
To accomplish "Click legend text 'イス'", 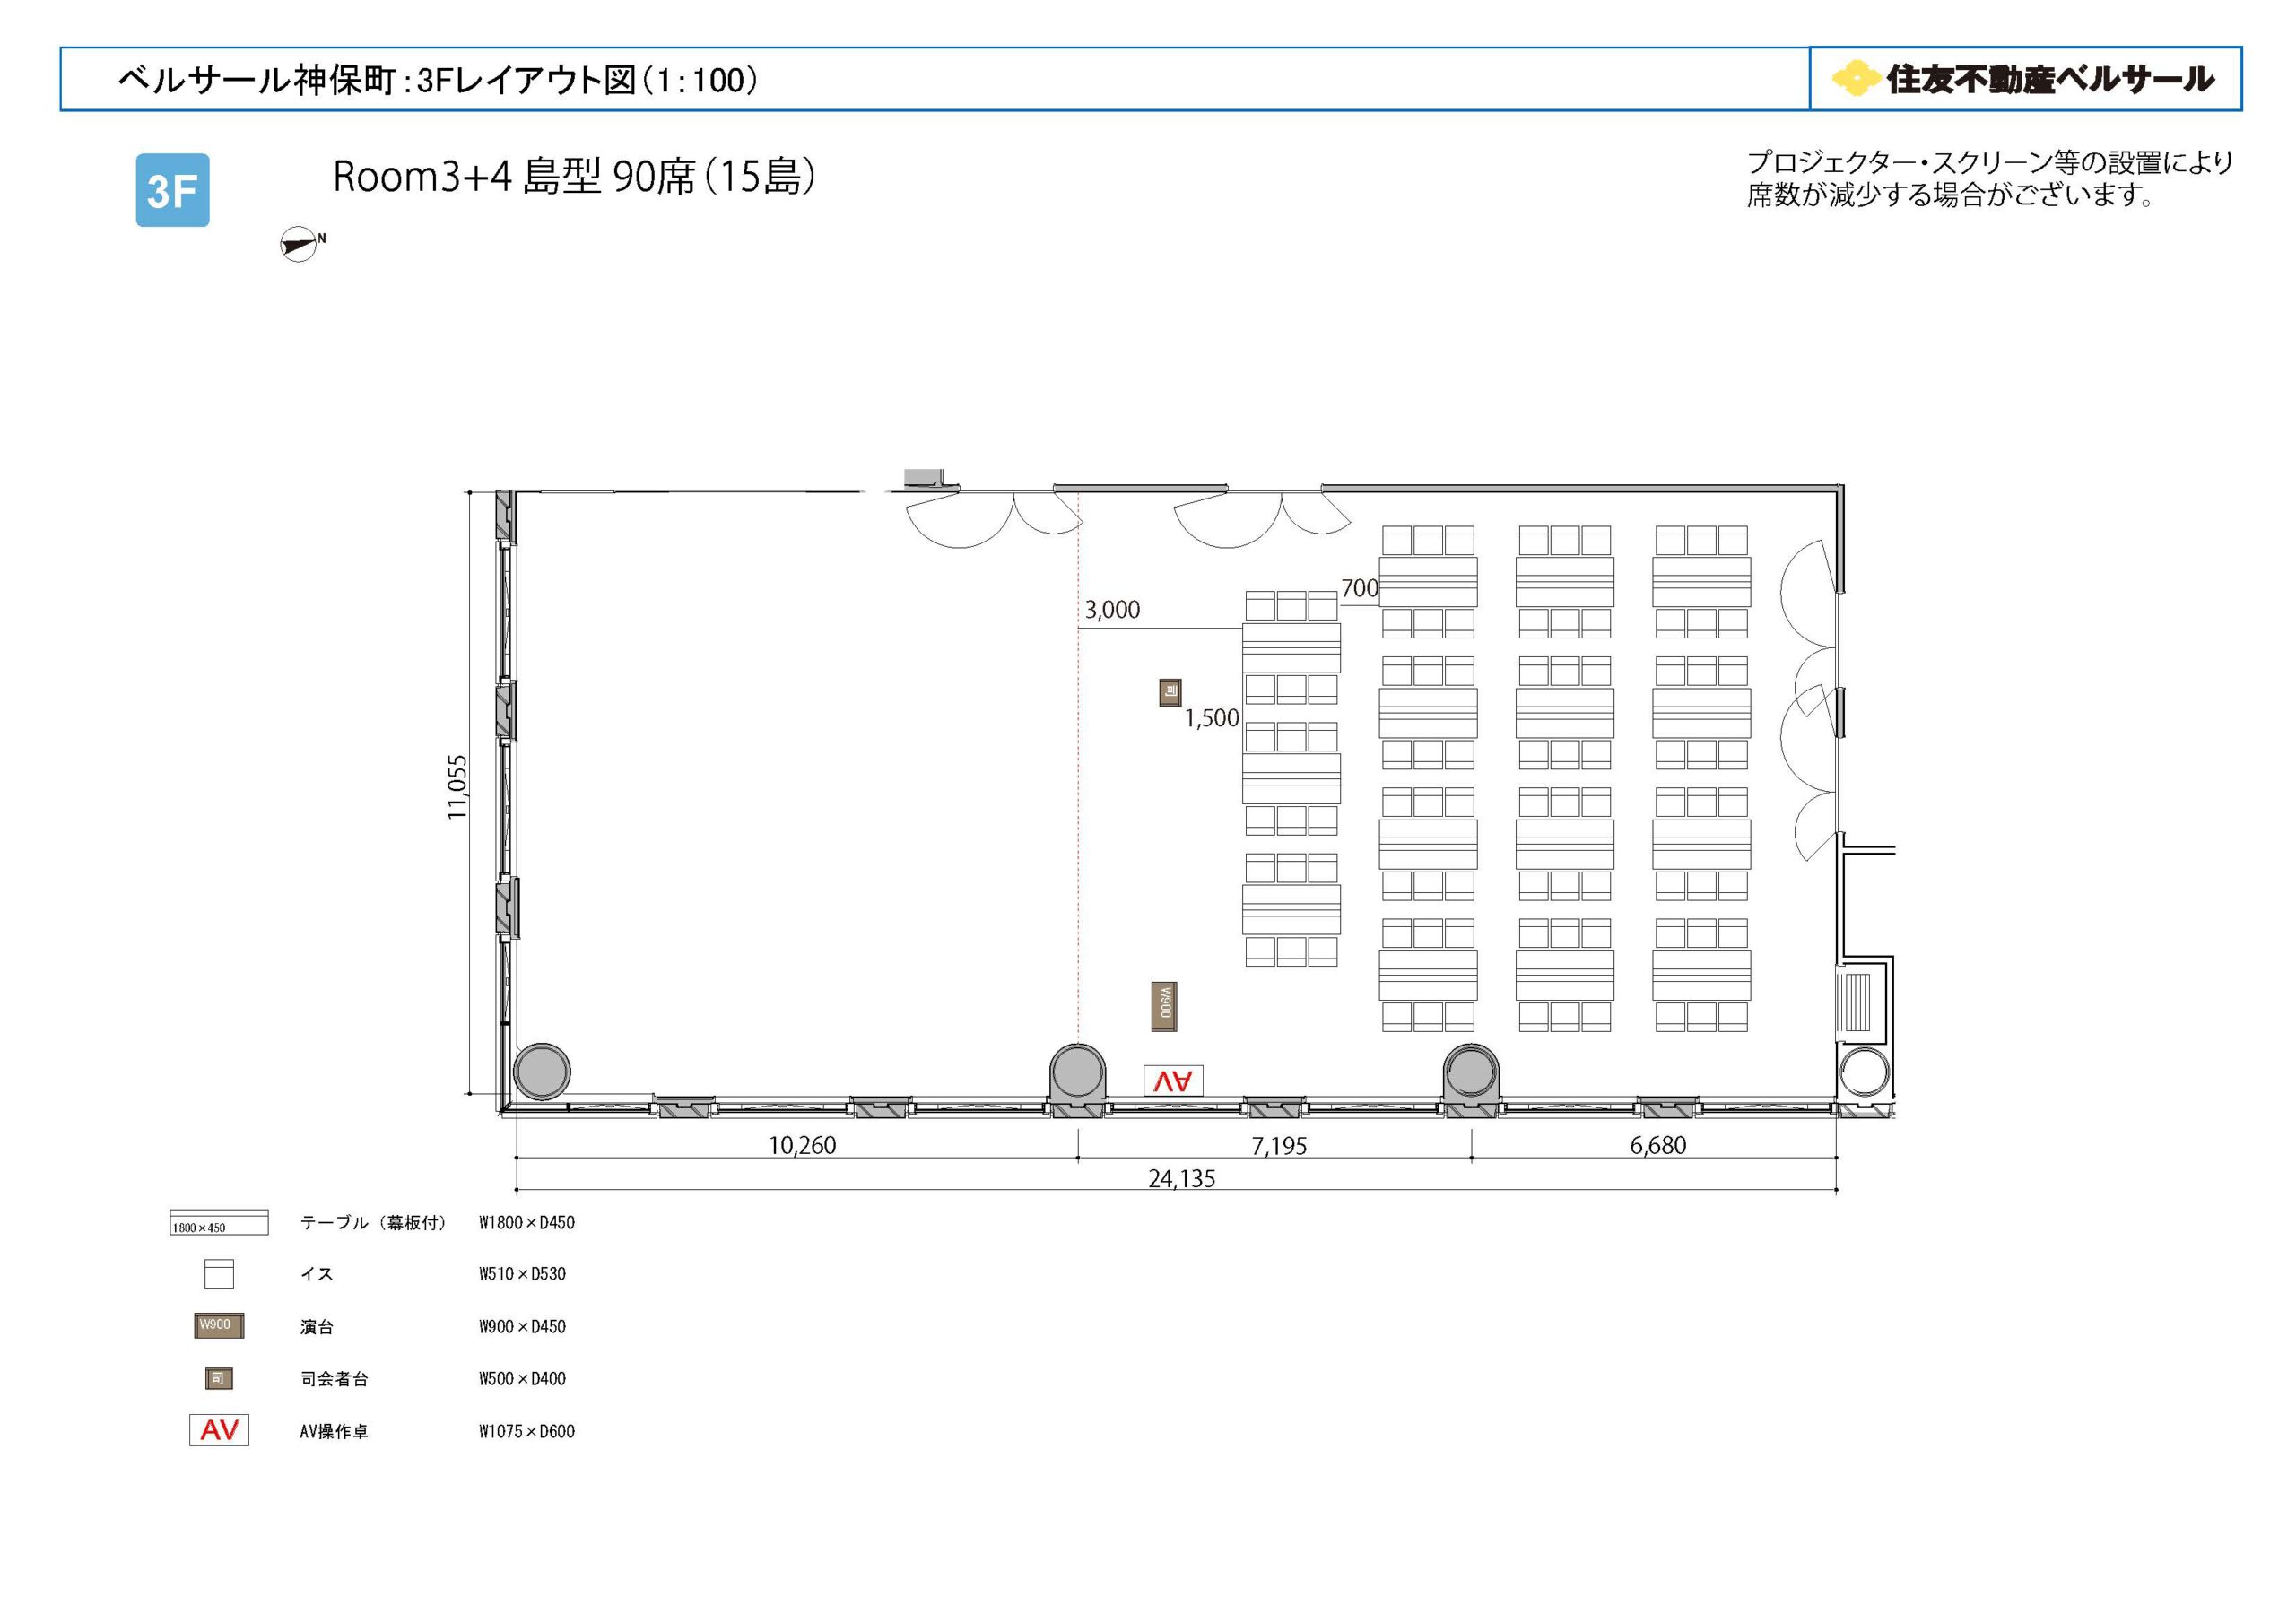I will coord(317,1274).
